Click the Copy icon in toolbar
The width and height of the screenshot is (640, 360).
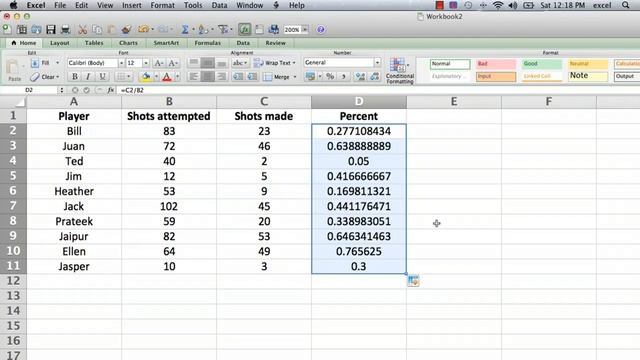(97, 29)
